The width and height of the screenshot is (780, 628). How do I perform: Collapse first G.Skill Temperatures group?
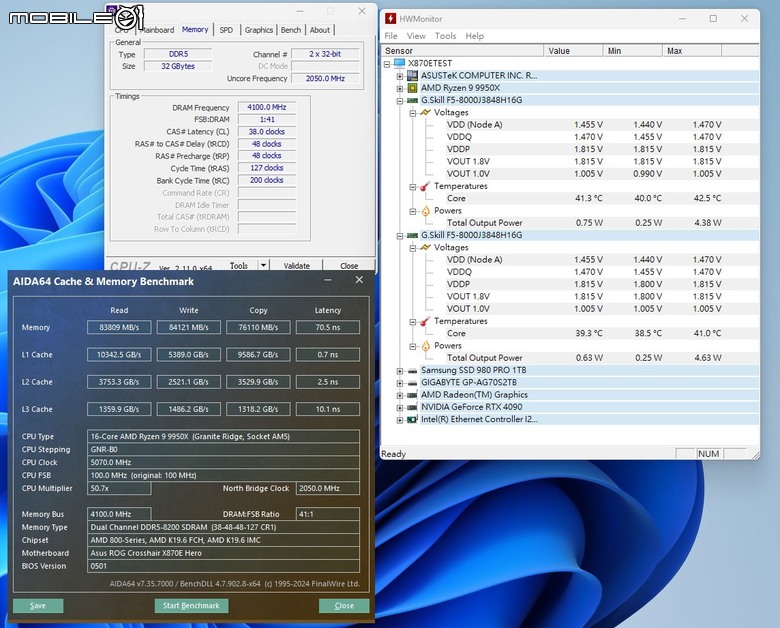[x=412, y=187]
